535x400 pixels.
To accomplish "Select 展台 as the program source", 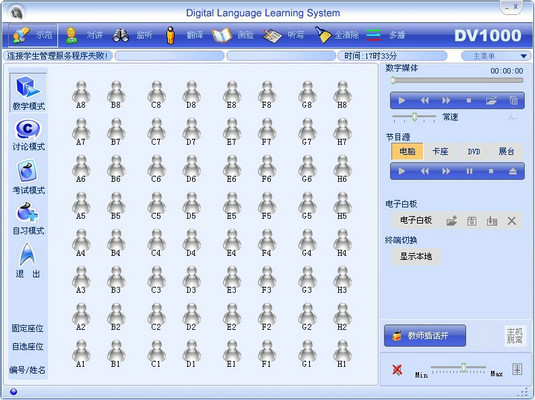I will click(506, 151).
